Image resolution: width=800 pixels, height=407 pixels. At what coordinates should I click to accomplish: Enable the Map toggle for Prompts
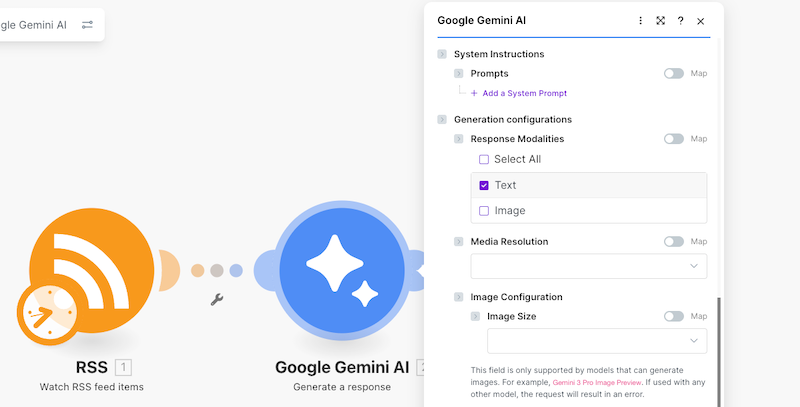[673, 73]
